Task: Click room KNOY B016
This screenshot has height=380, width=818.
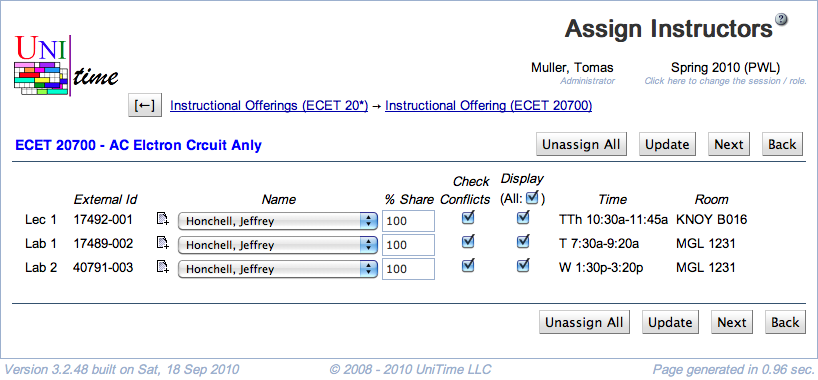Action: click(x=712, y=220)
